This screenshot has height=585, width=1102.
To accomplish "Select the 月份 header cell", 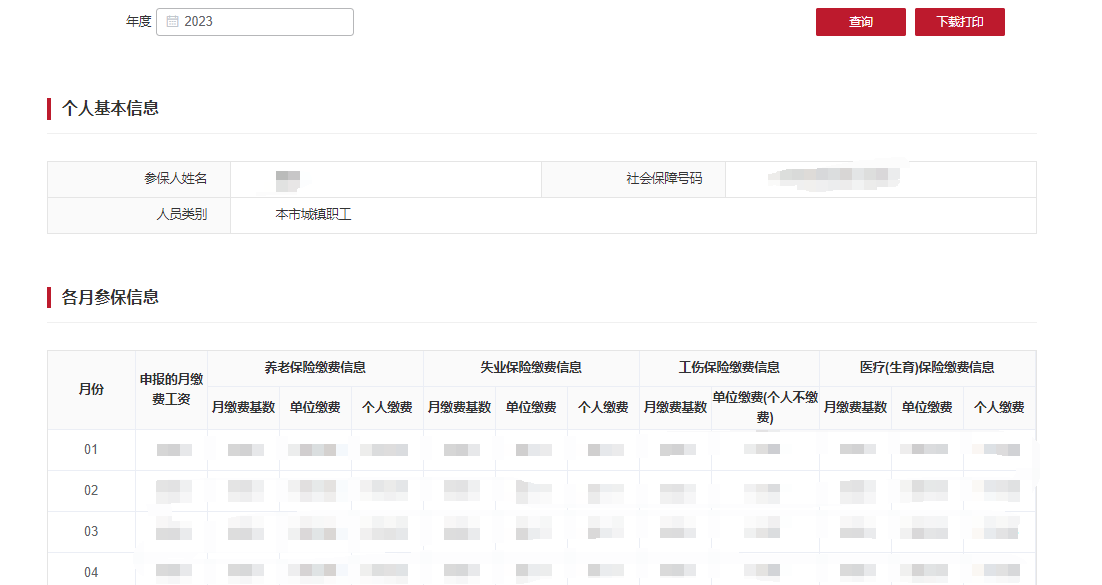I will click(x=90, y=390).
